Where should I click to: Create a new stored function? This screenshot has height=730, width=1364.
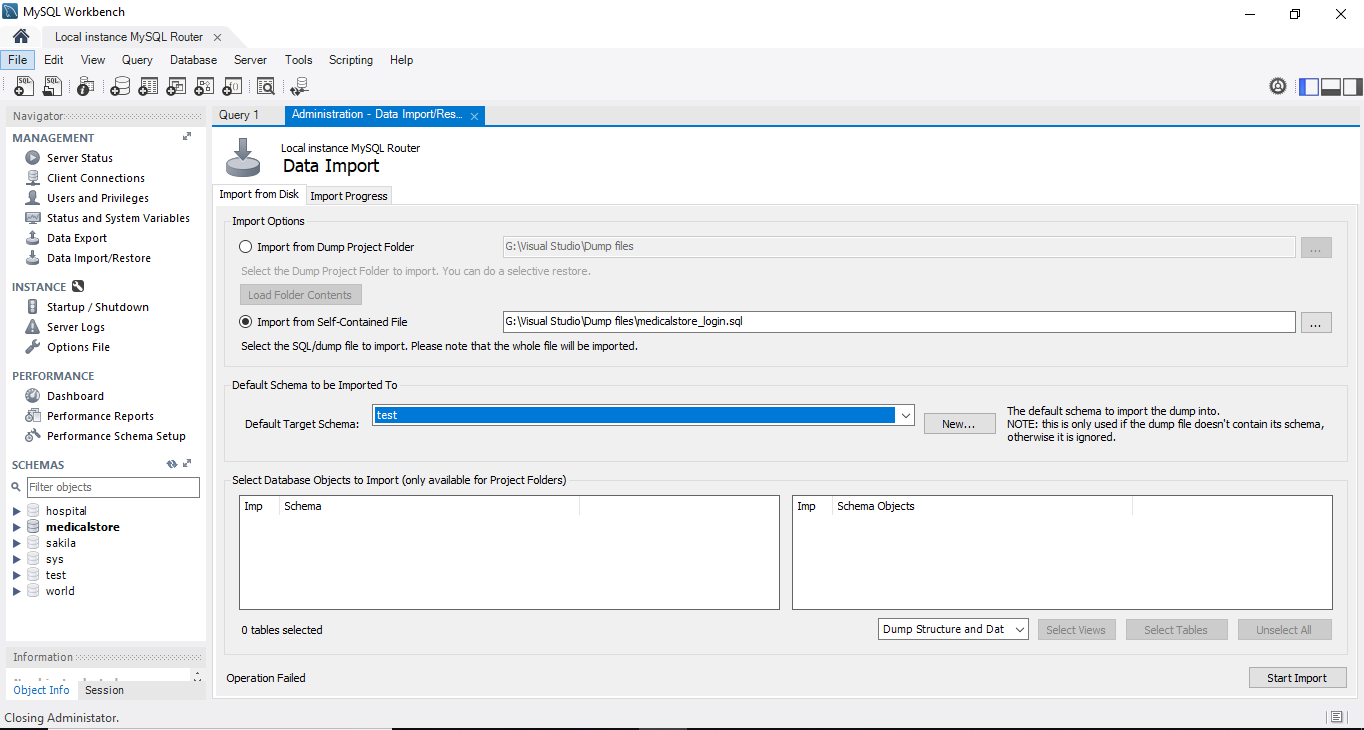[232, 86]
